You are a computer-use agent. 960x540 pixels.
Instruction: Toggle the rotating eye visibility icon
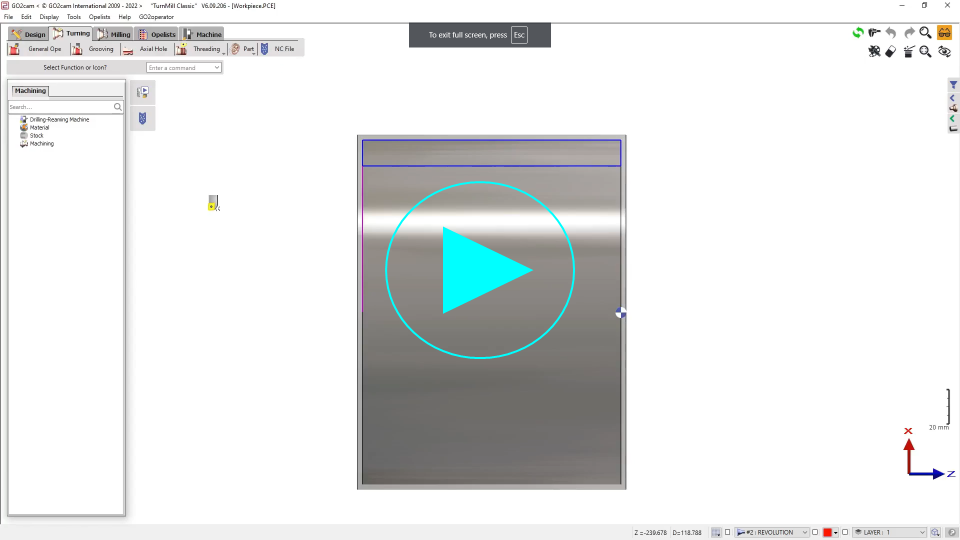tap(945, 51)
